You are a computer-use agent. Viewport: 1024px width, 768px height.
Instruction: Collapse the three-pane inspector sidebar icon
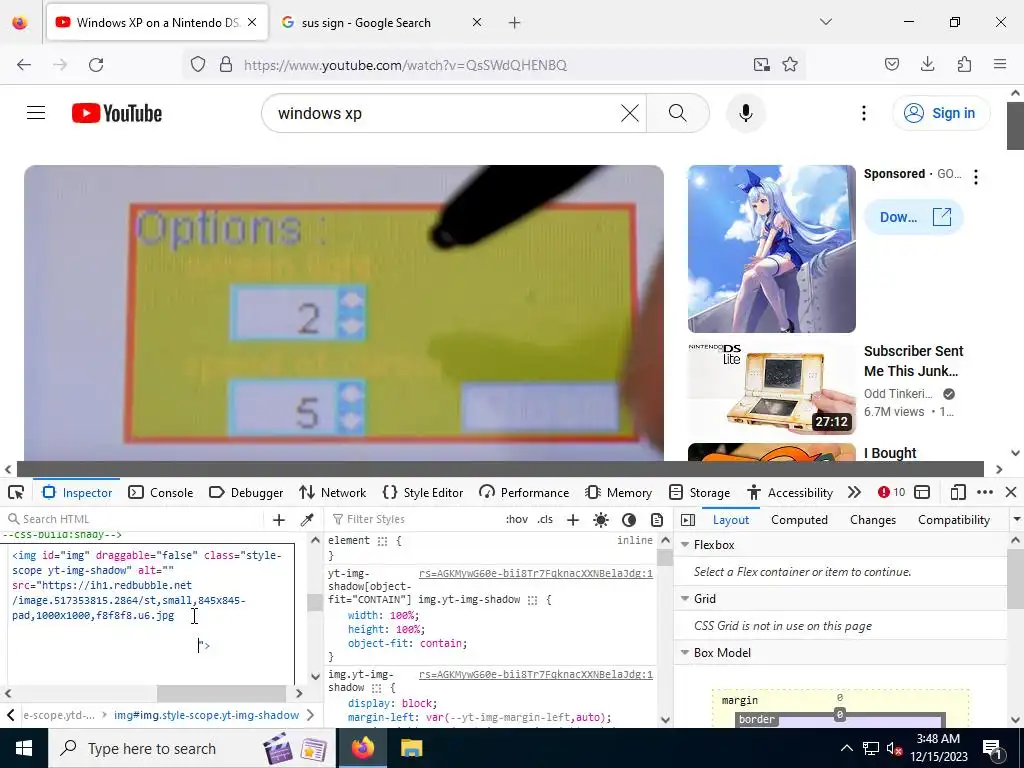[688, 520]
